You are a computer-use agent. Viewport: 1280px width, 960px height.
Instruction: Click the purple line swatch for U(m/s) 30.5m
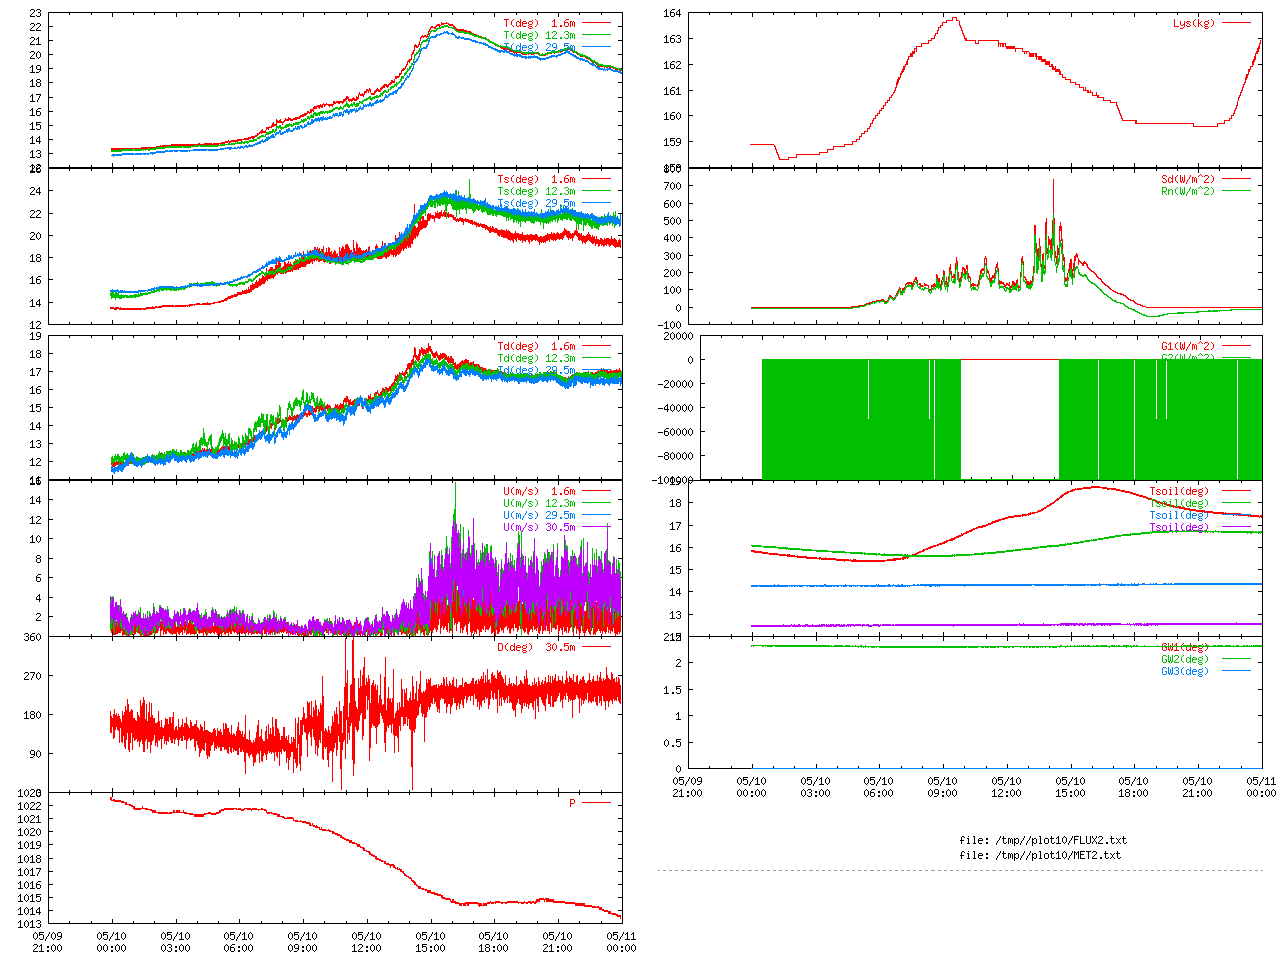coord(596,527)
